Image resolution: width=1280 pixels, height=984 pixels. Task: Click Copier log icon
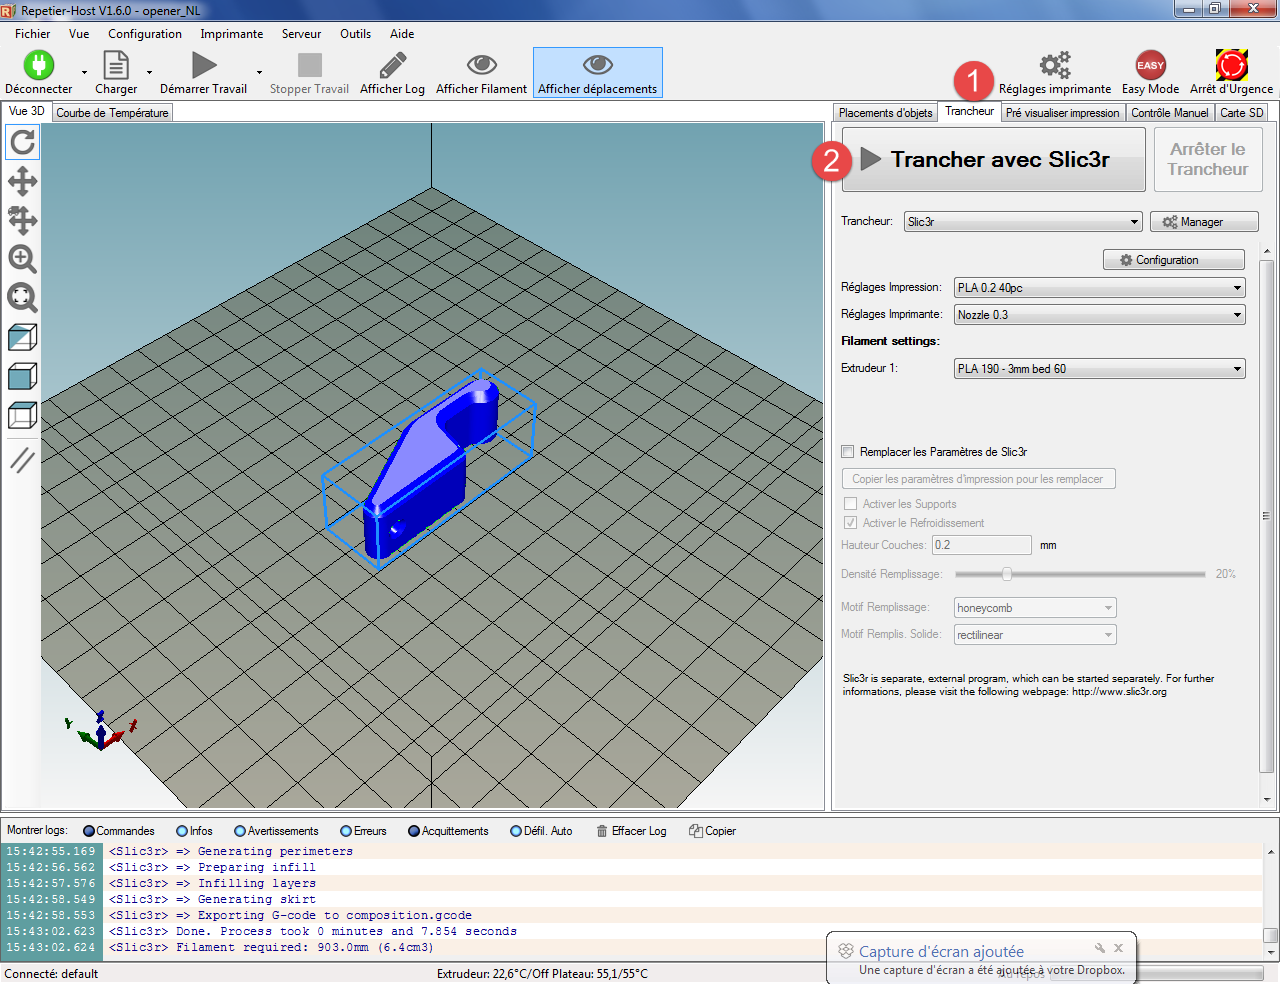click(x=695, y=831)
